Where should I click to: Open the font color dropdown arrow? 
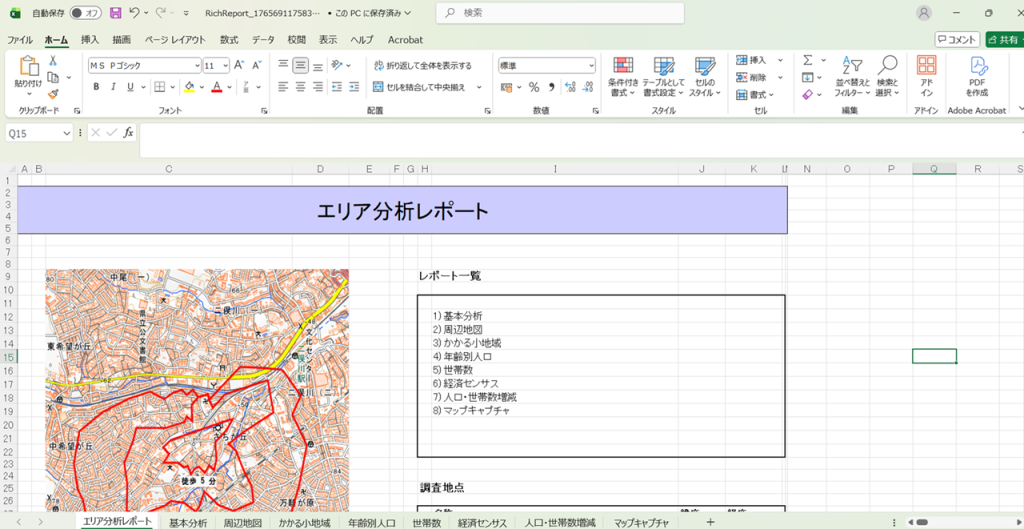tap(229, 87)
